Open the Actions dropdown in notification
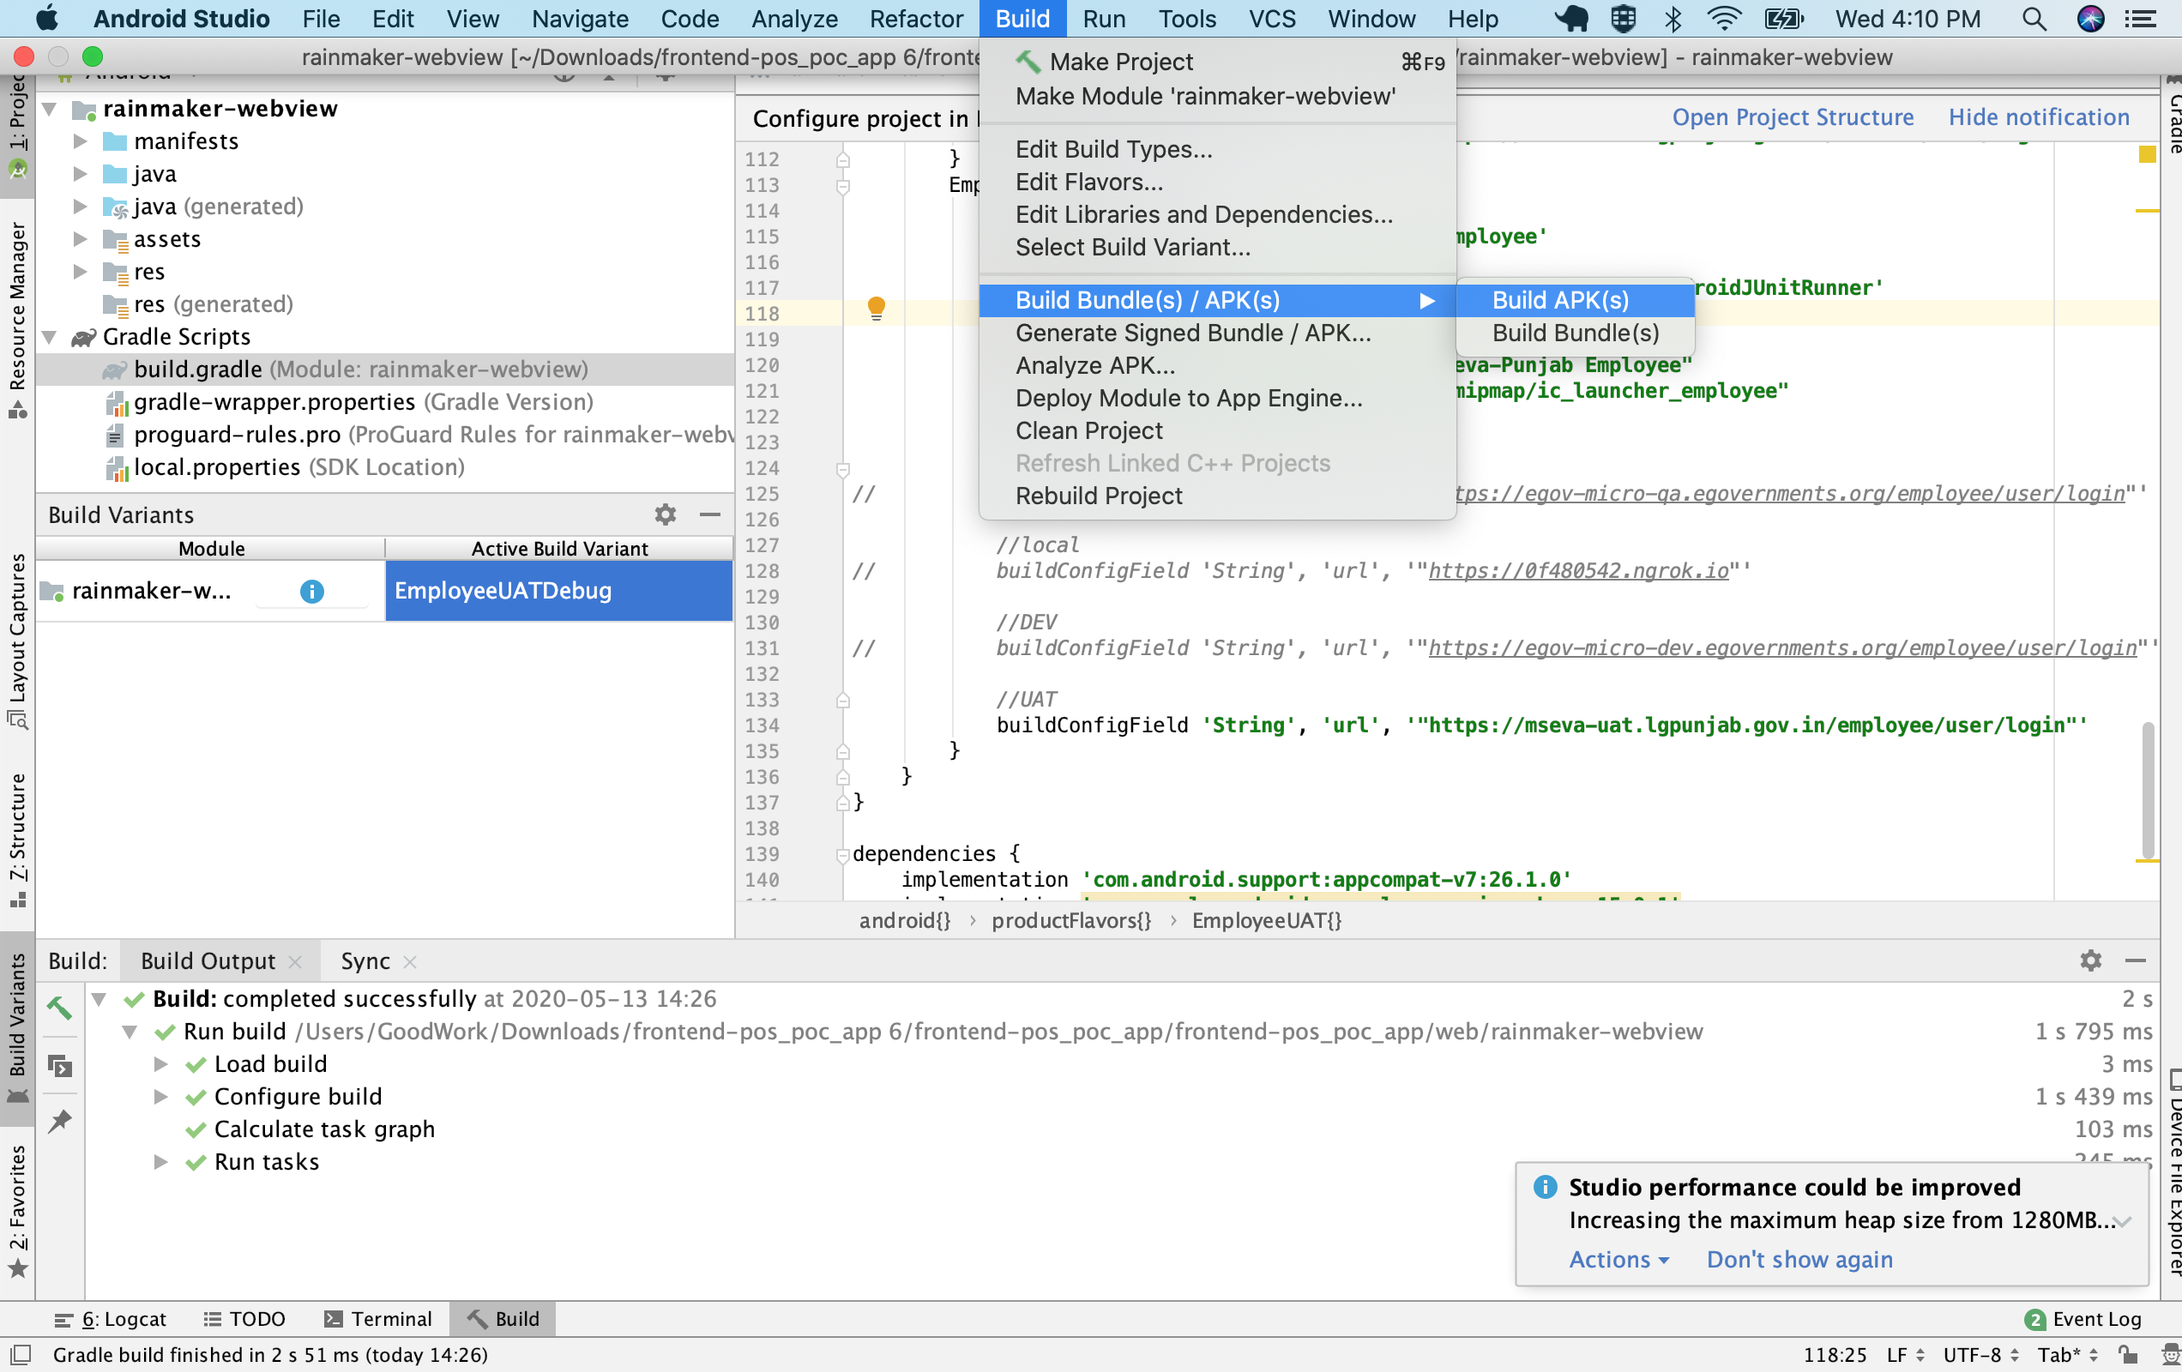The width and height of the screenshot is (2182, 1372). [1618, 1259]
